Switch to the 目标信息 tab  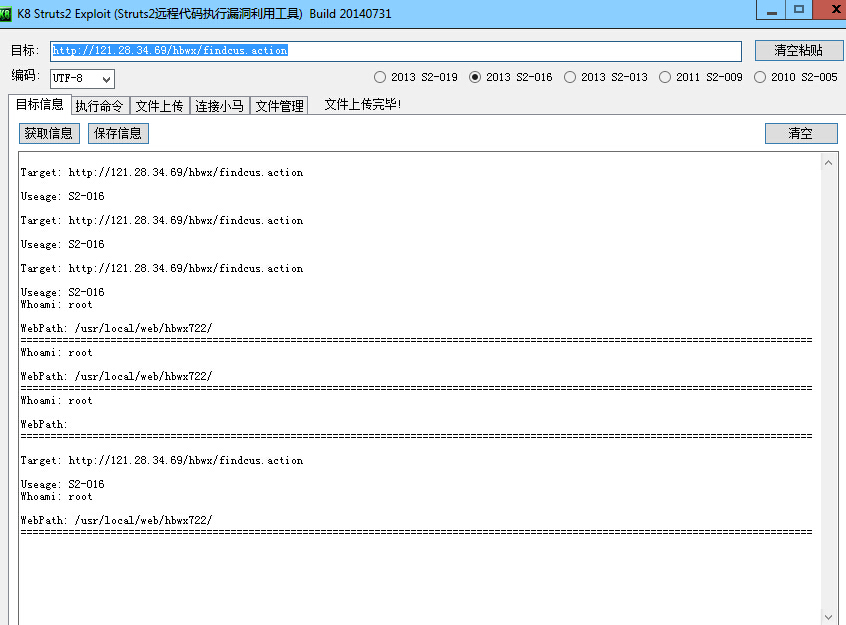coord(39,104)
